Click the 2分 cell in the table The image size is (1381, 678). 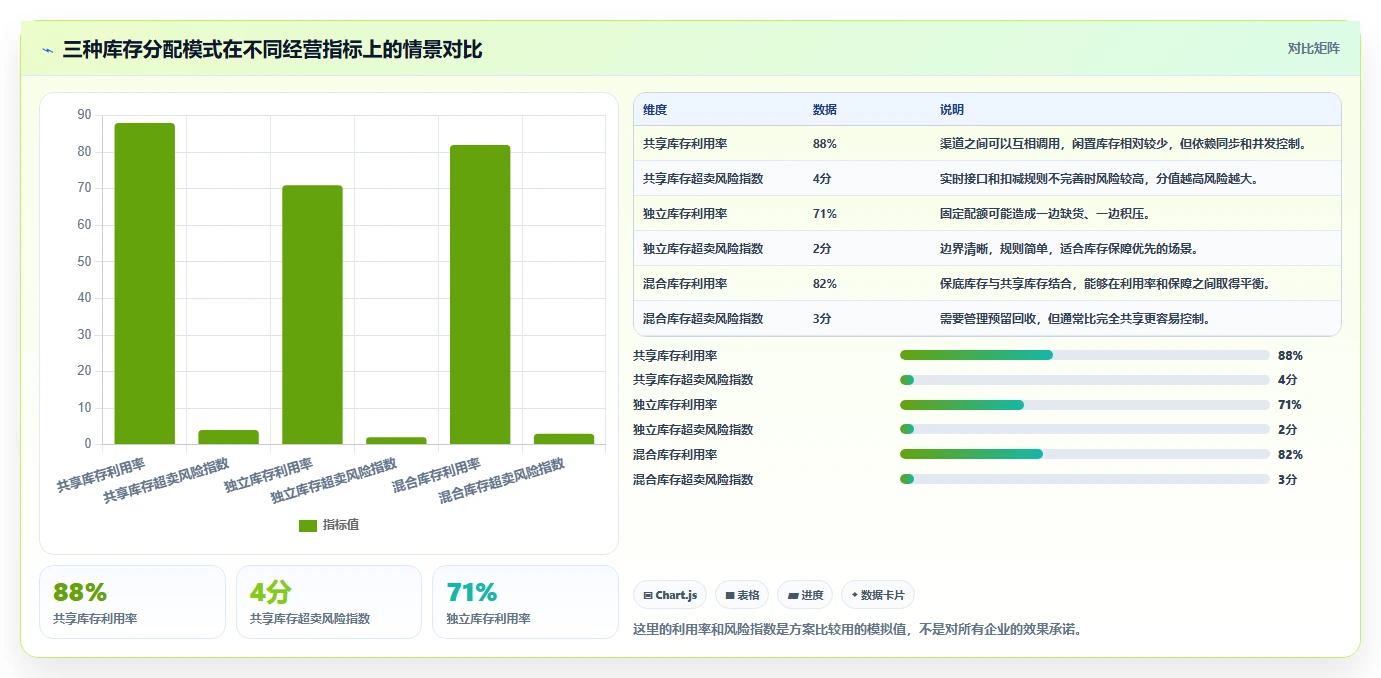(822, 249)
